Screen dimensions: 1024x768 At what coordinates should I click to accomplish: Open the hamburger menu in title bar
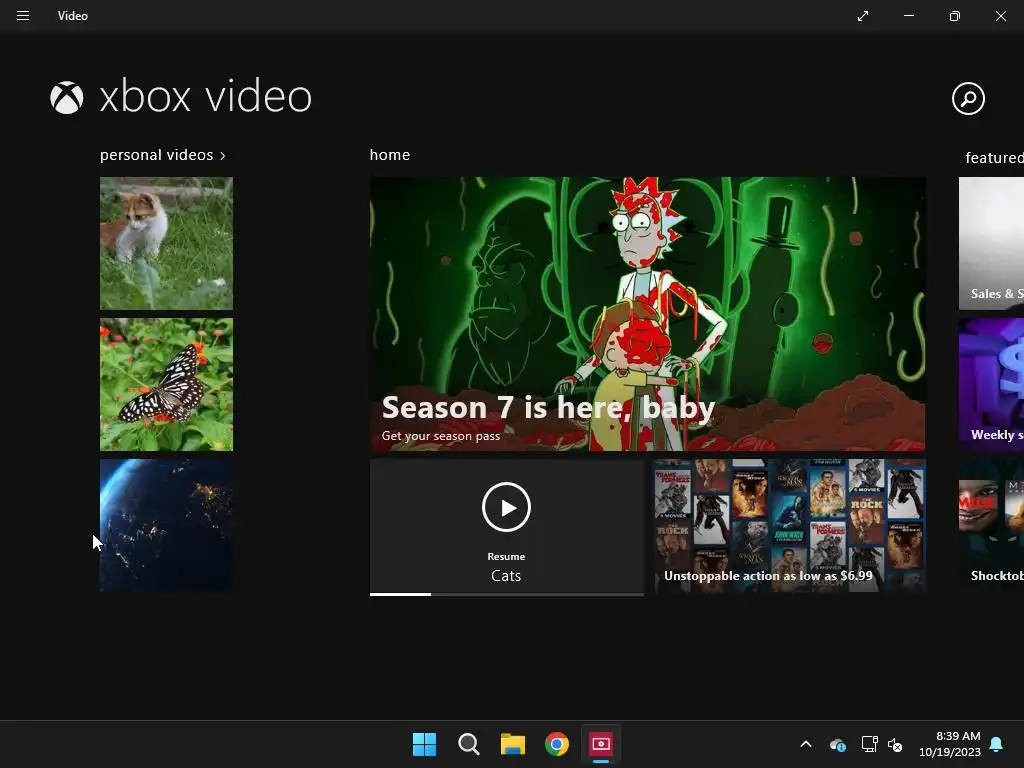click(x=23, y=16)
